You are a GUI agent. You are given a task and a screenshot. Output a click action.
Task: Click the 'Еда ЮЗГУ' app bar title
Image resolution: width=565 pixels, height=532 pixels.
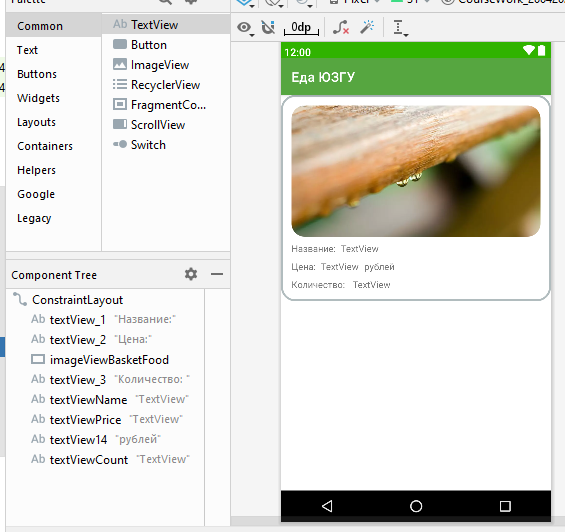click(x=323, y=77)
